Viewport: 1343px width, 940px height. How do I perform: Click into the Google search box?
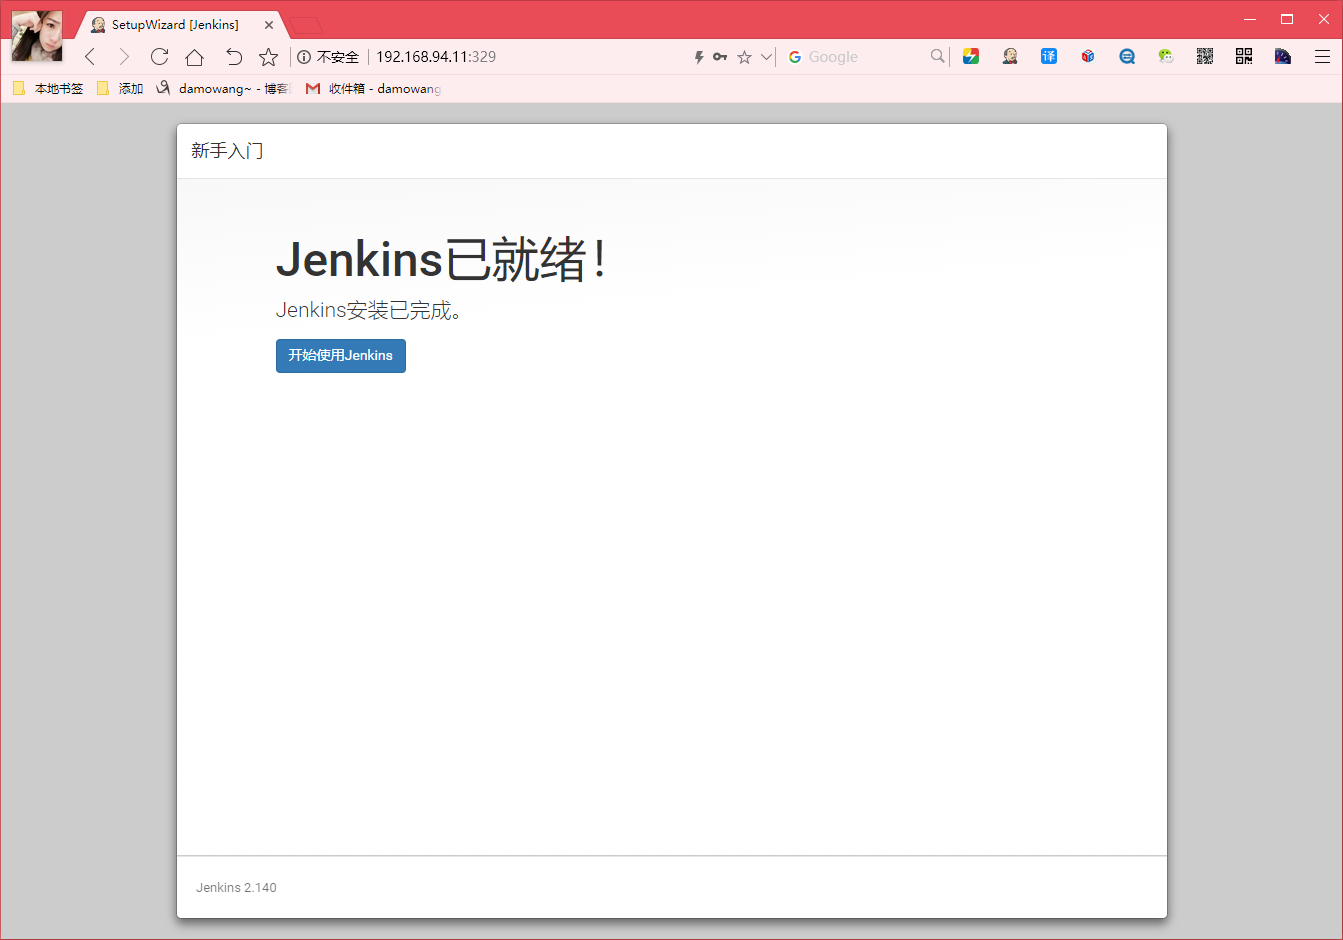coord(865,57)
